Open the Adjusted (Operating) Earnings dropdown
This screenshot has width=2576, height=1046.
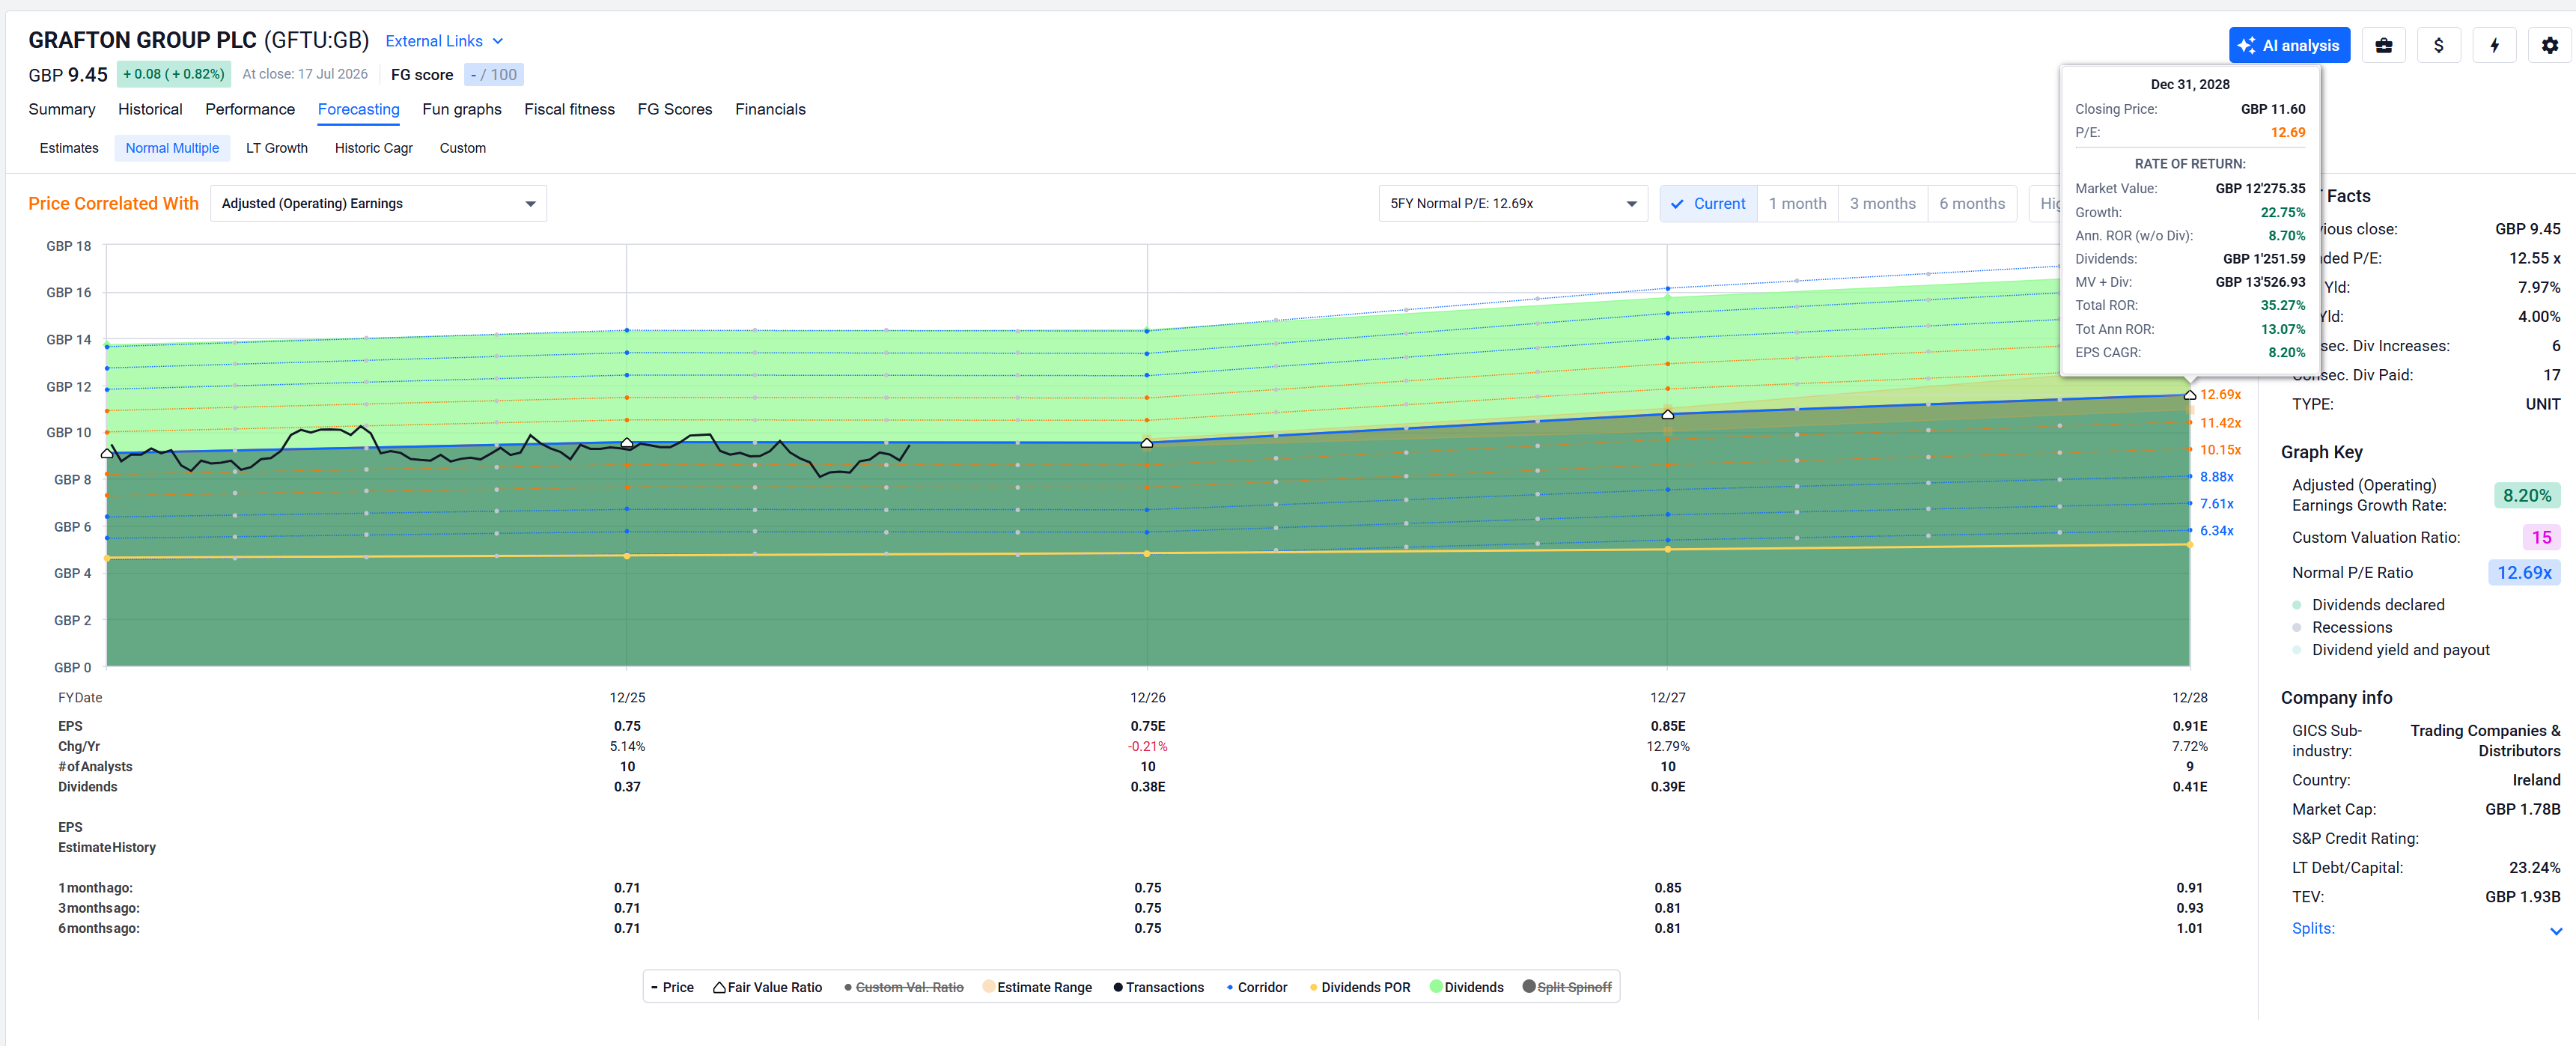(378, 203)
